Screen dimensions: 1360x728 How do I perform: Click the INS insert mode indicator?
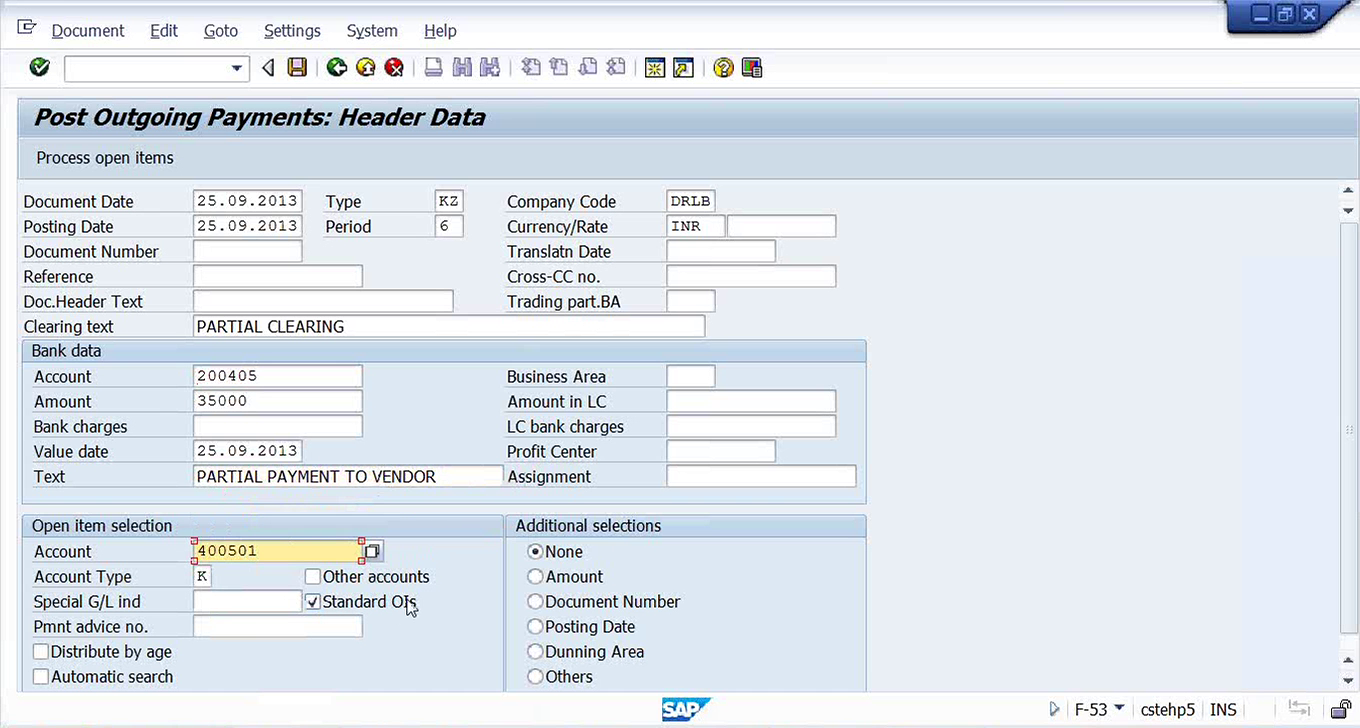tap(1223, 709)
